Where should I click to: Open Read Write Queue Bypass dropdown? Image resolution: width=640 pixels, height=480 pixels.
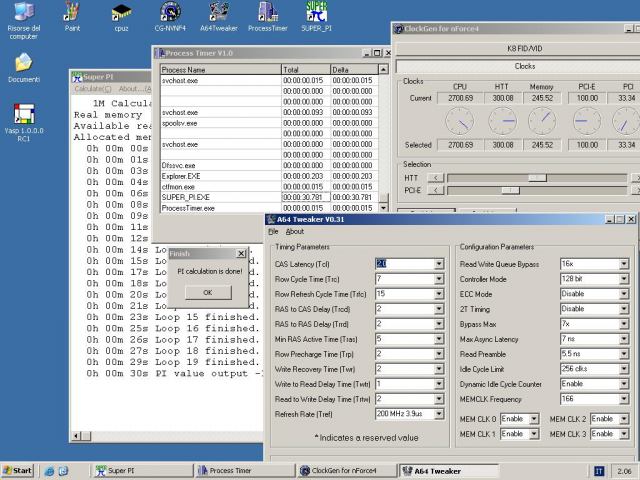[624, 264]
